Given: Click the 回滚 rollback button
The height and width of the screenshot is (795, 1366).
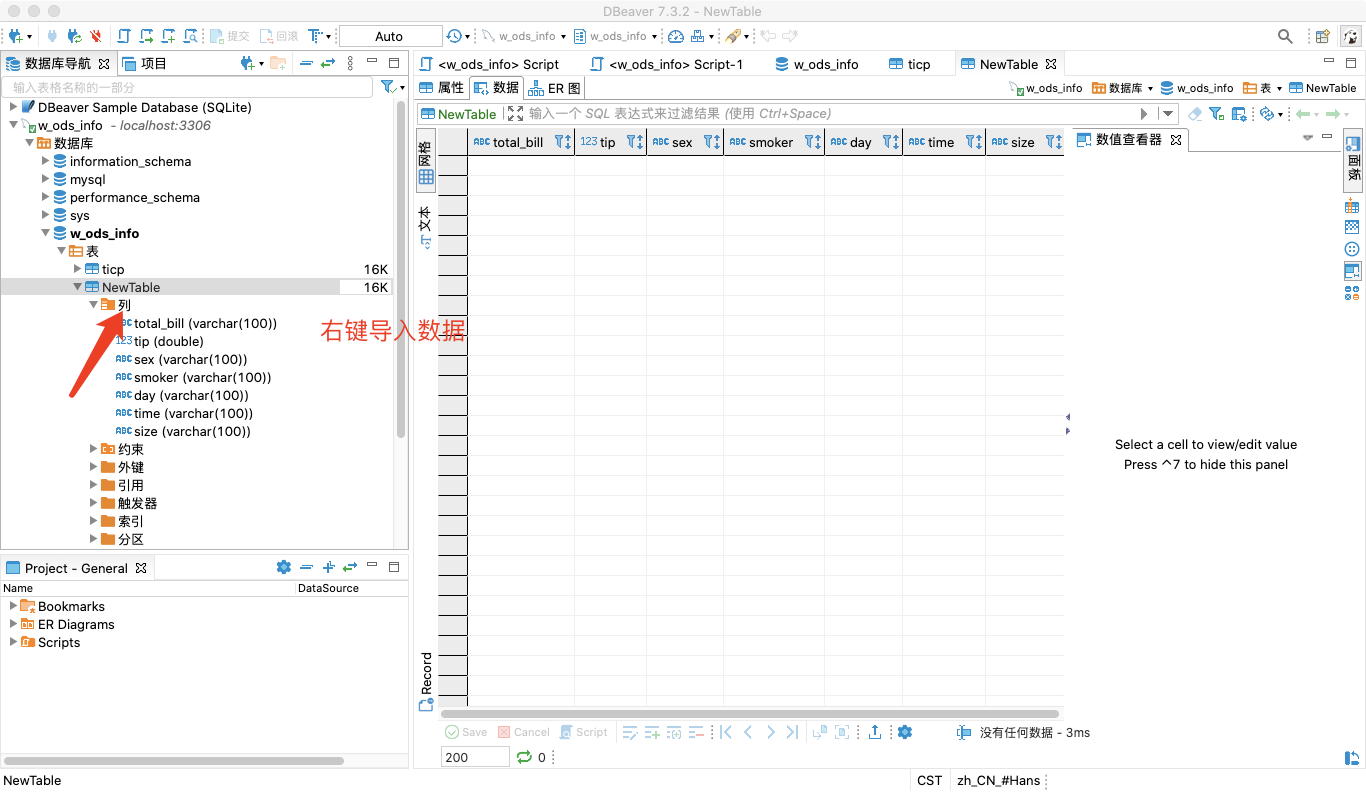Looking at the screenshot, I should (279, 36).
